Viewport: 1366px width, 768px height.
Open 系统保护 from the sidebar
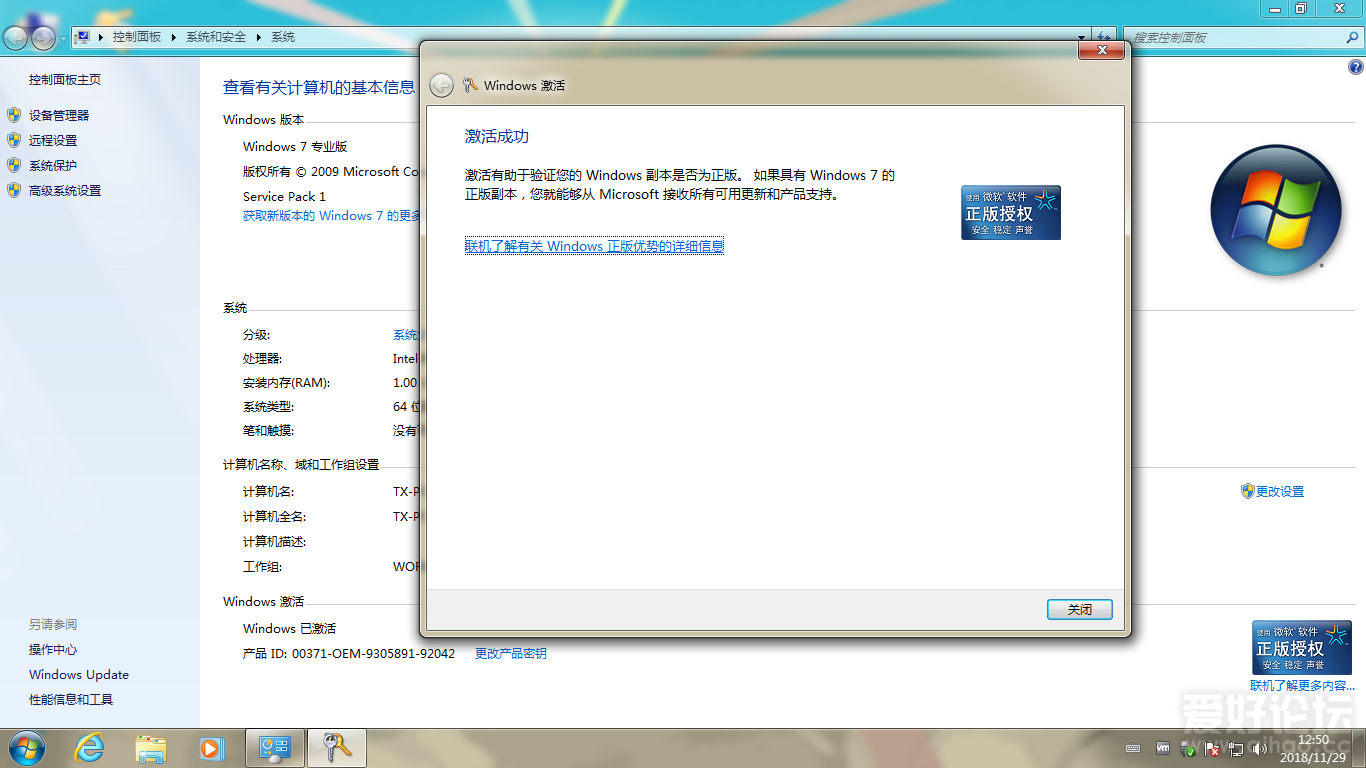53,165
